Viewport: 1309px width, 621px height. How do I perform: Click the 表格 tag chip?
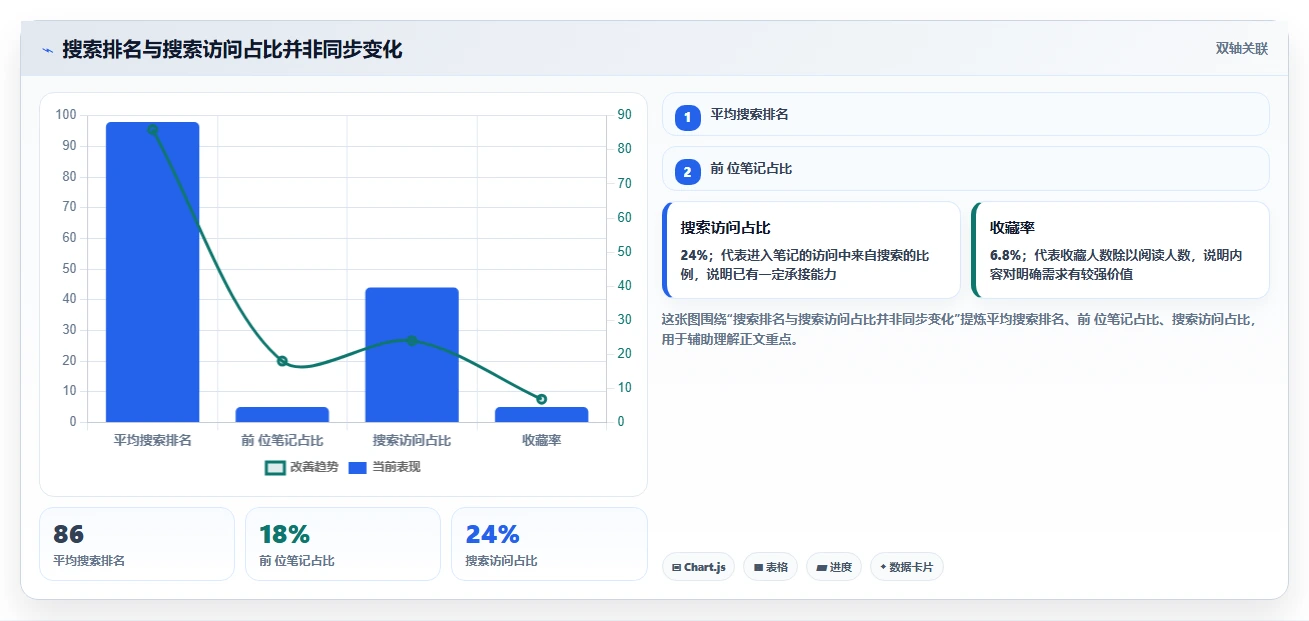point(770,567)
